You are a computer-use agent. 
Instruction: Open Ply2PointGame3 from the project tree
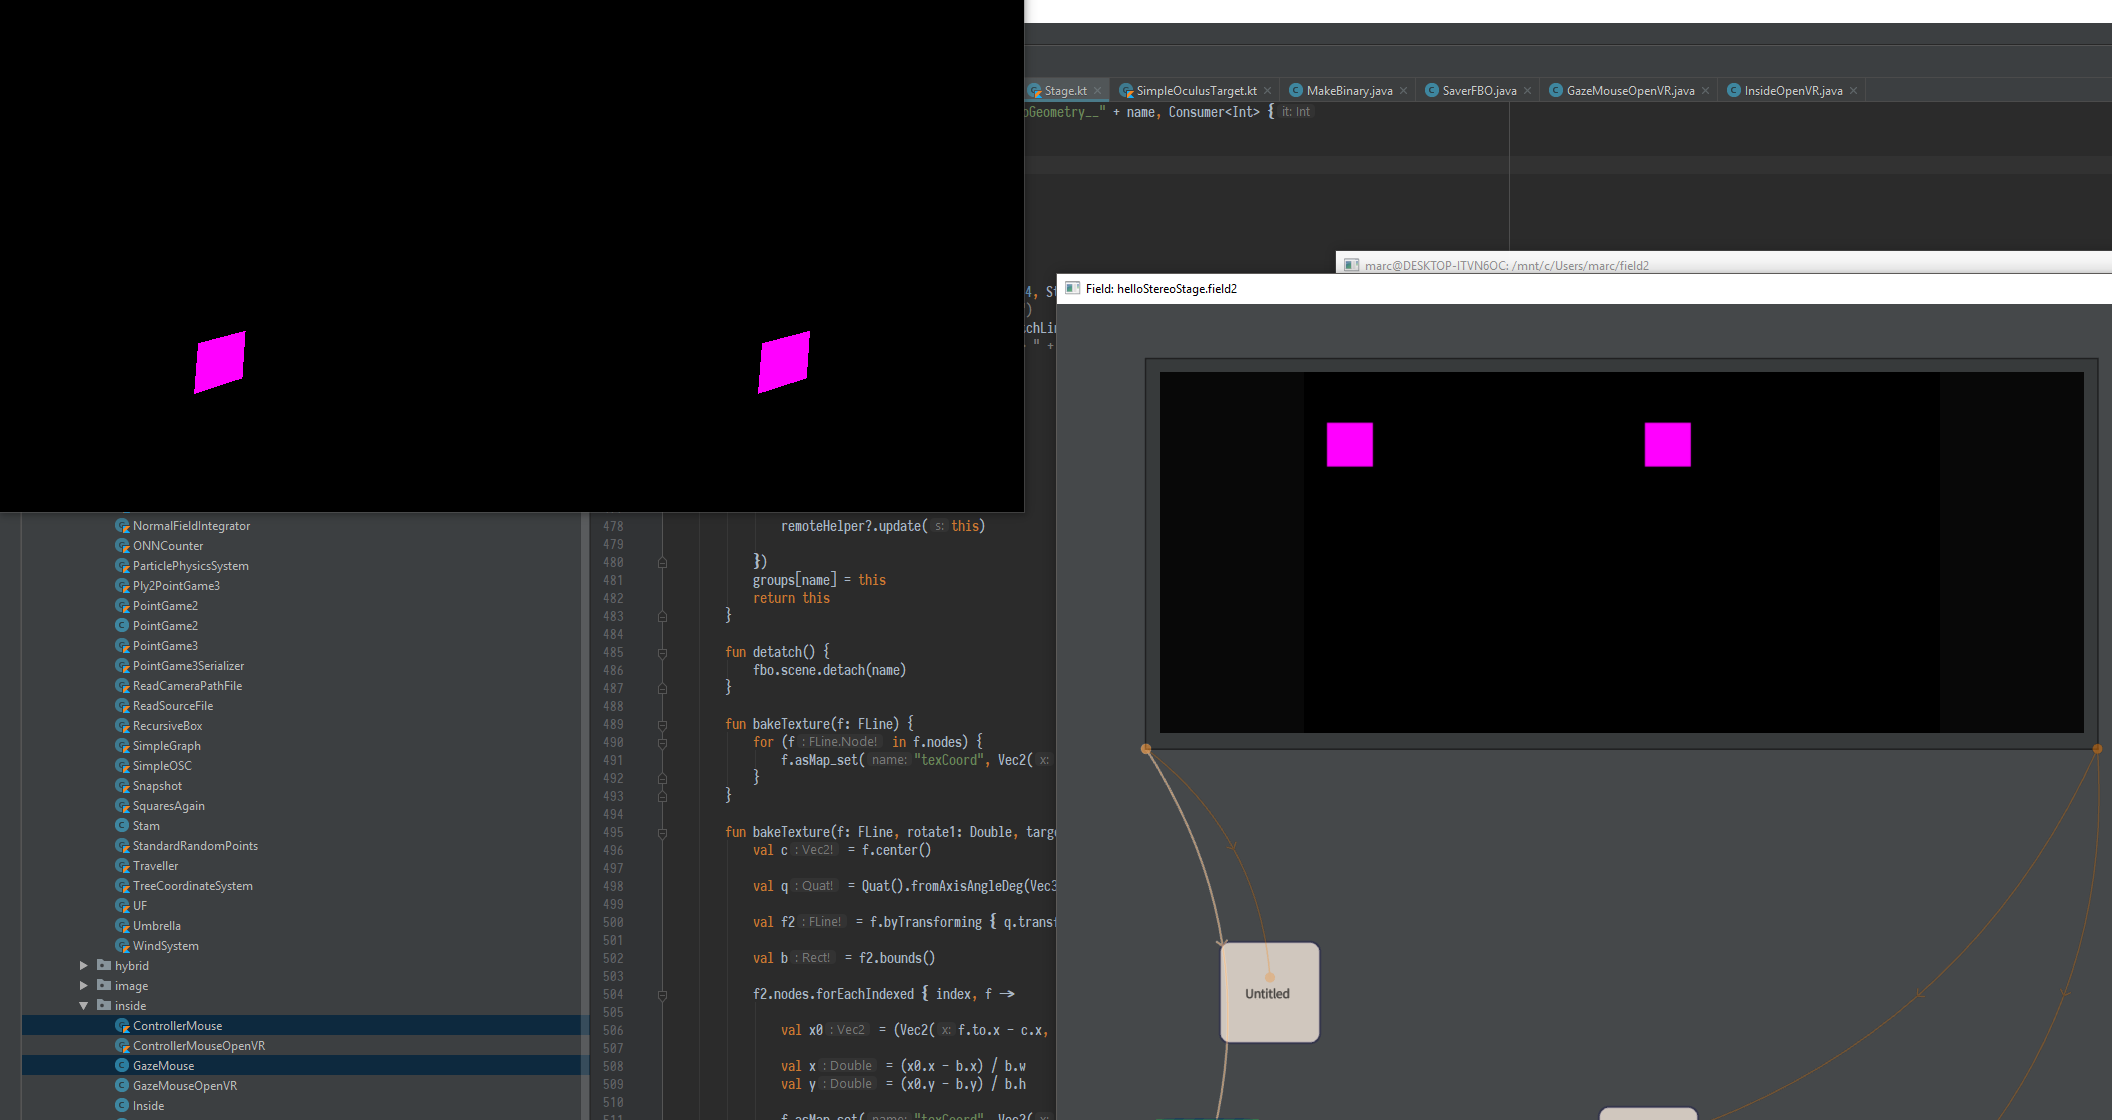(176, 586)
